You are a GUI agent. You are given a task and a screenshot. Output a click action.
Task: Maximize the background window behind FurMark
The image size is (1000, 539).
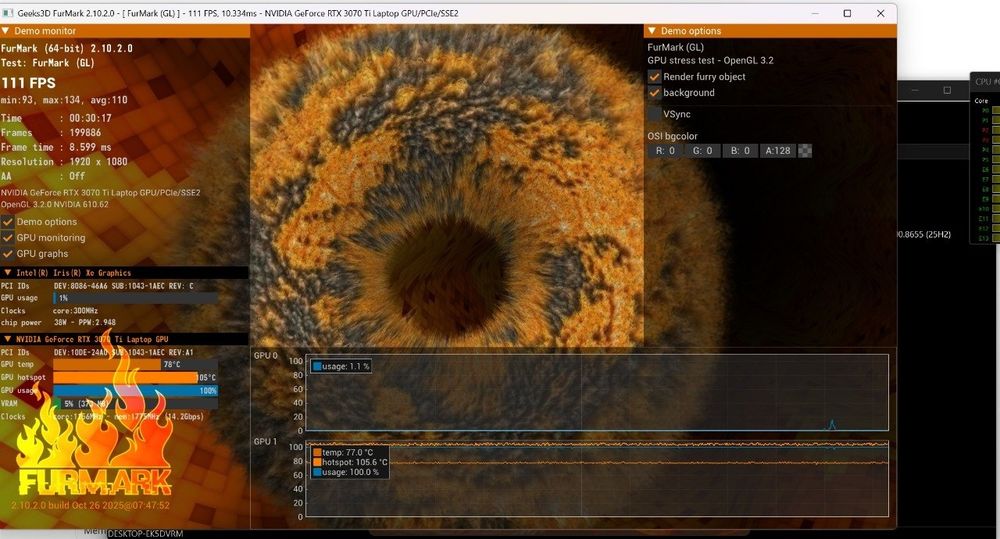[x=947, y=91]
